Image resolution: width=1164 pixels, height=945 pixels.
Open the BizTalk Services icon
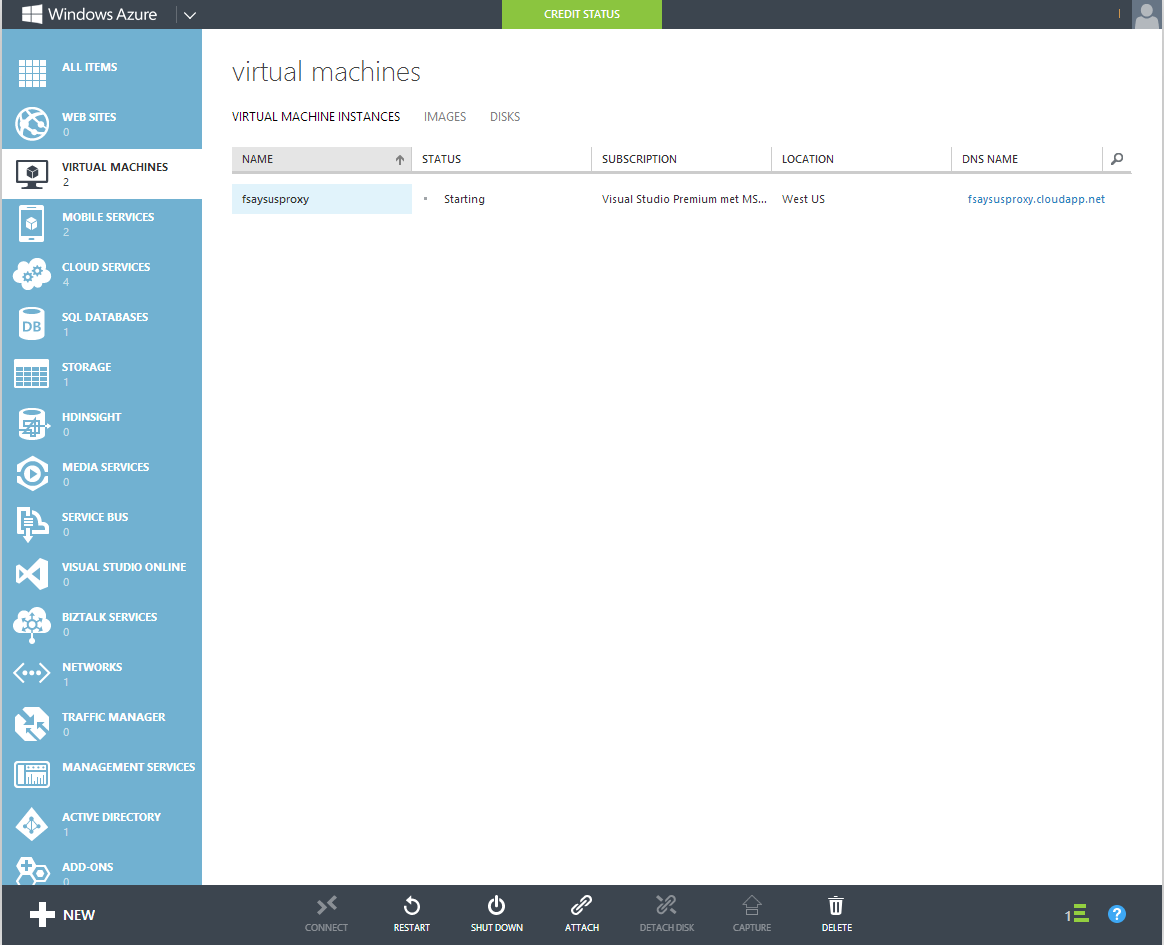pyautogui.click(x=32, y=624)
